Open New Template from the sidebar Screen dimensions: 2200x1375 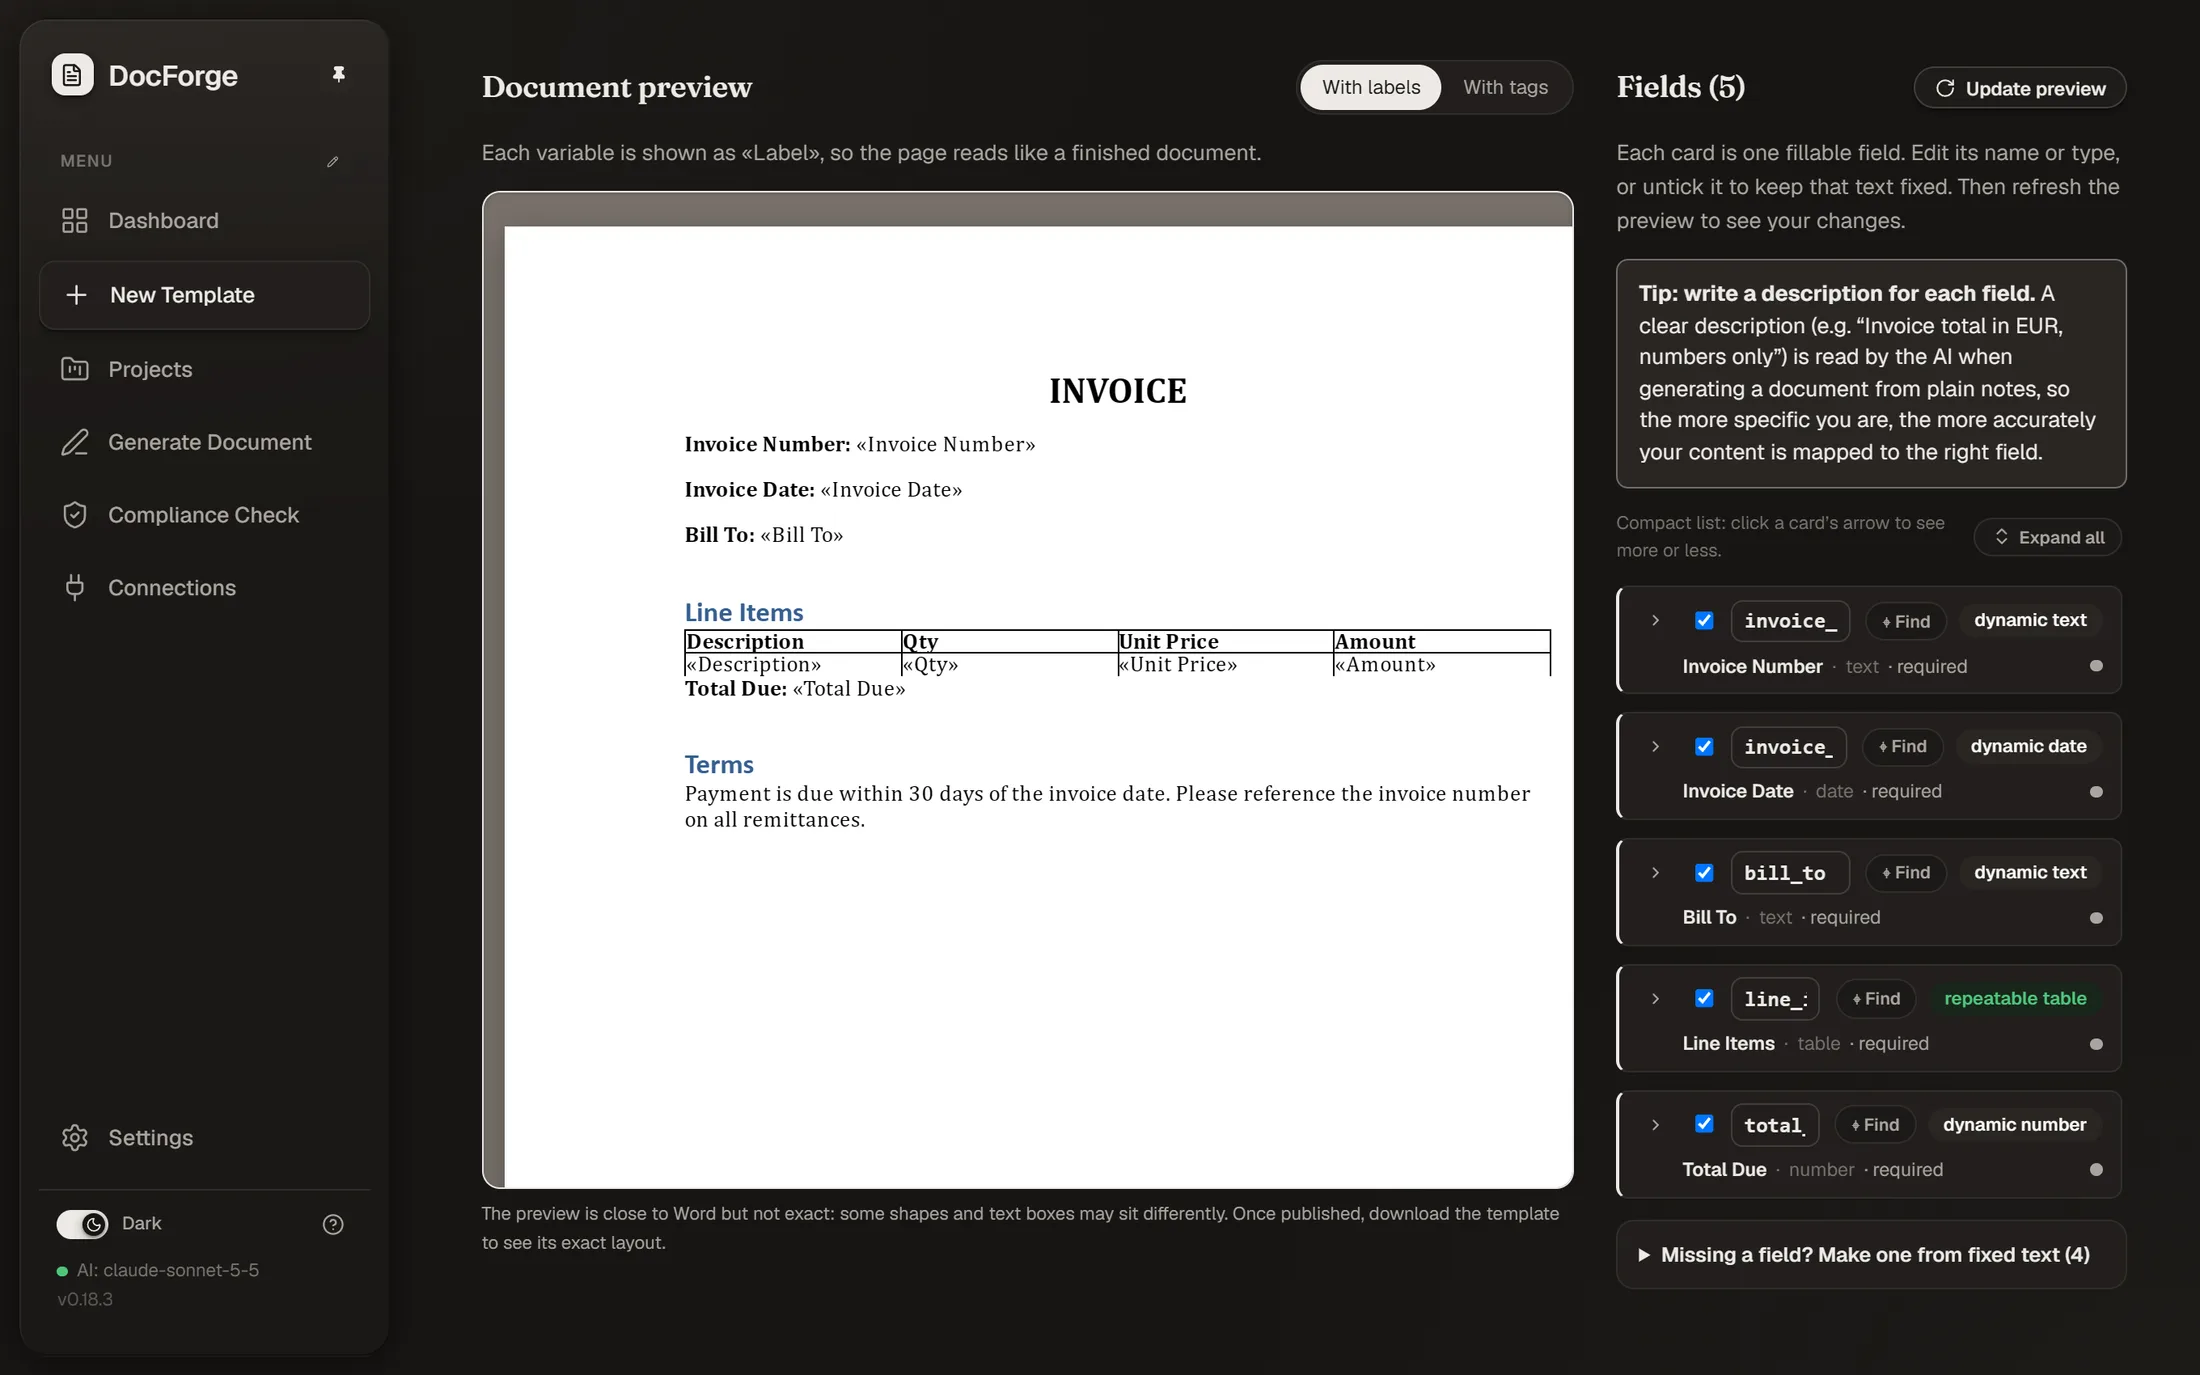pyautogui.click(x=204, y=295)
